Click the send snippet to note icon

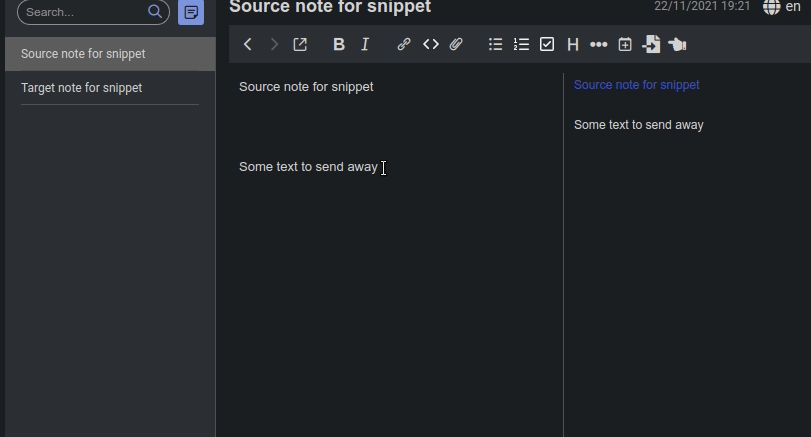tap(651, 44)
